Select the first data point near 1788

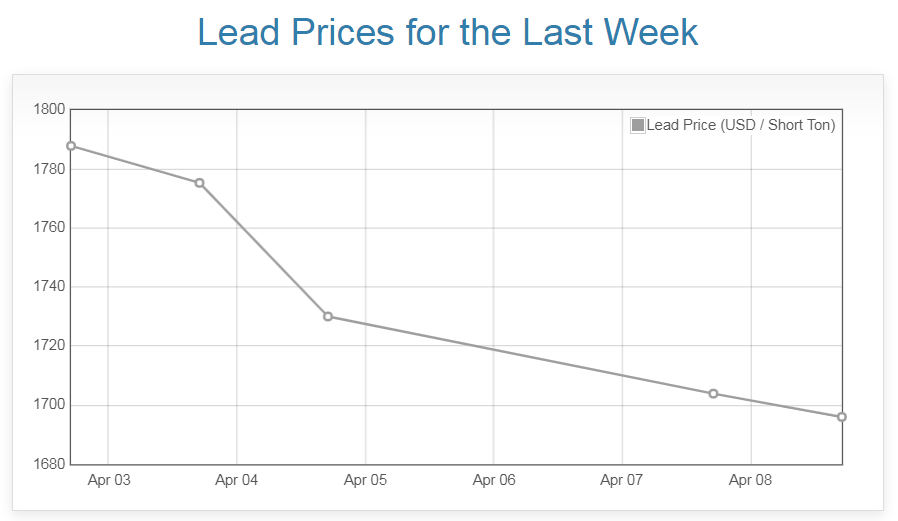click(71, 146)
